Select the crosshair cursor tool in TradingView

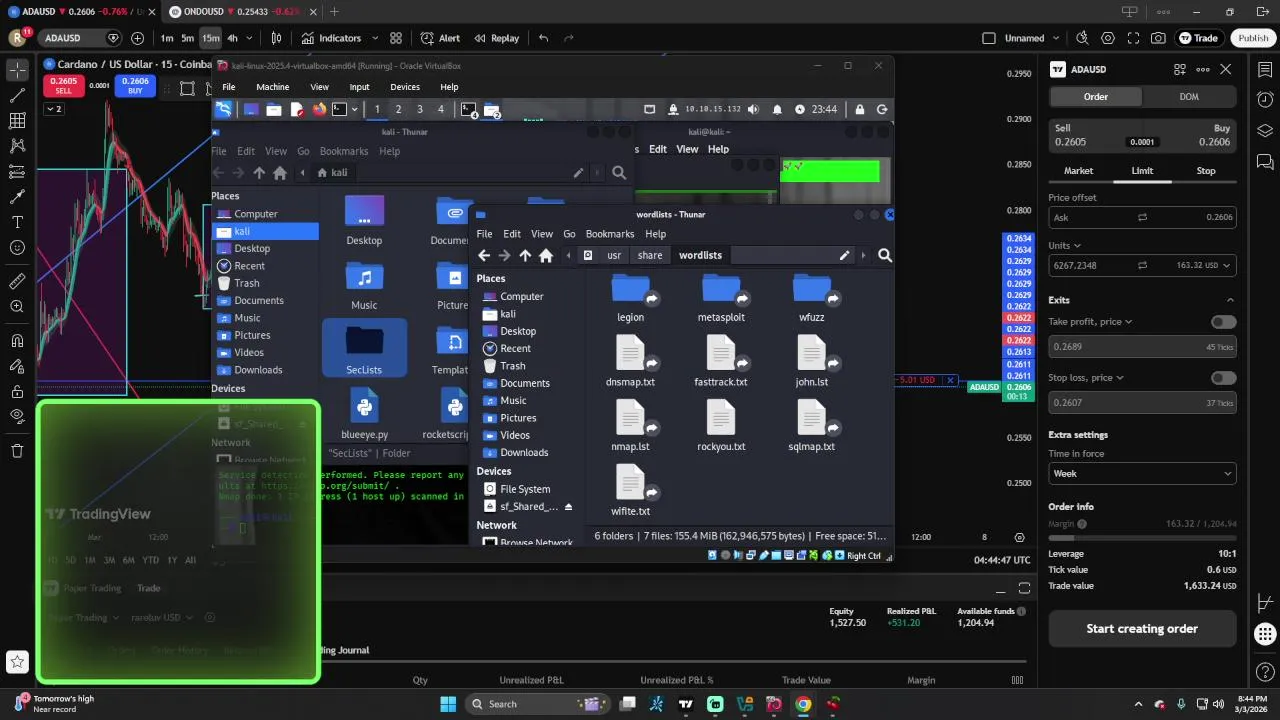point(17,70)
